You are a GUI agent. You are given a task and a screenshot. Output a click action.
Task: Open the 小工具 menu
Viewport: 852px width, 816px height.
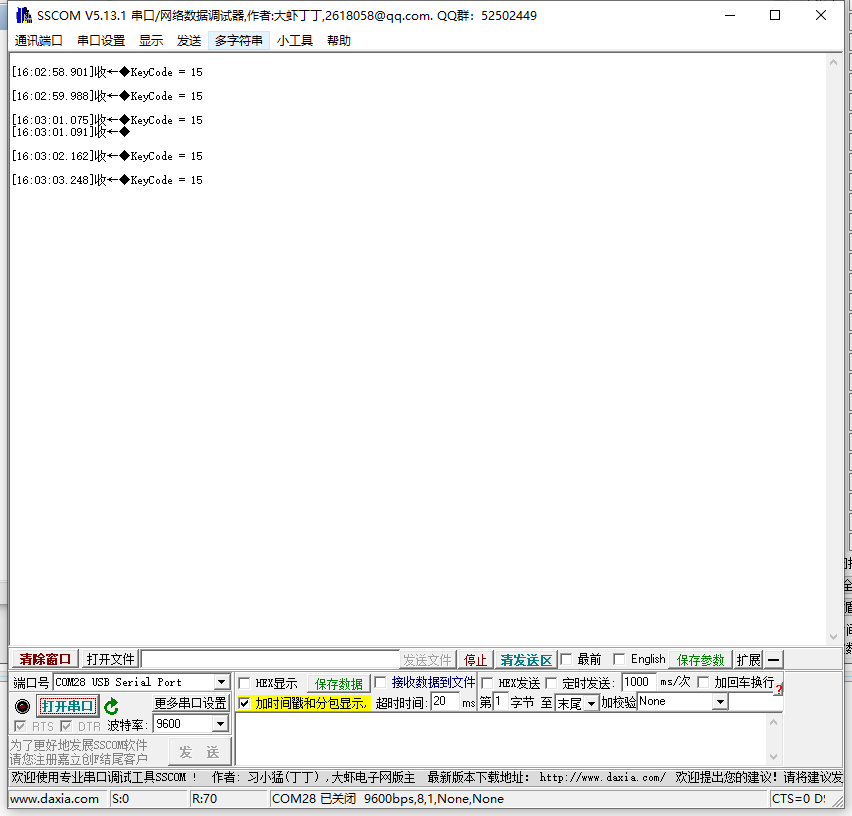pos(295,40)
